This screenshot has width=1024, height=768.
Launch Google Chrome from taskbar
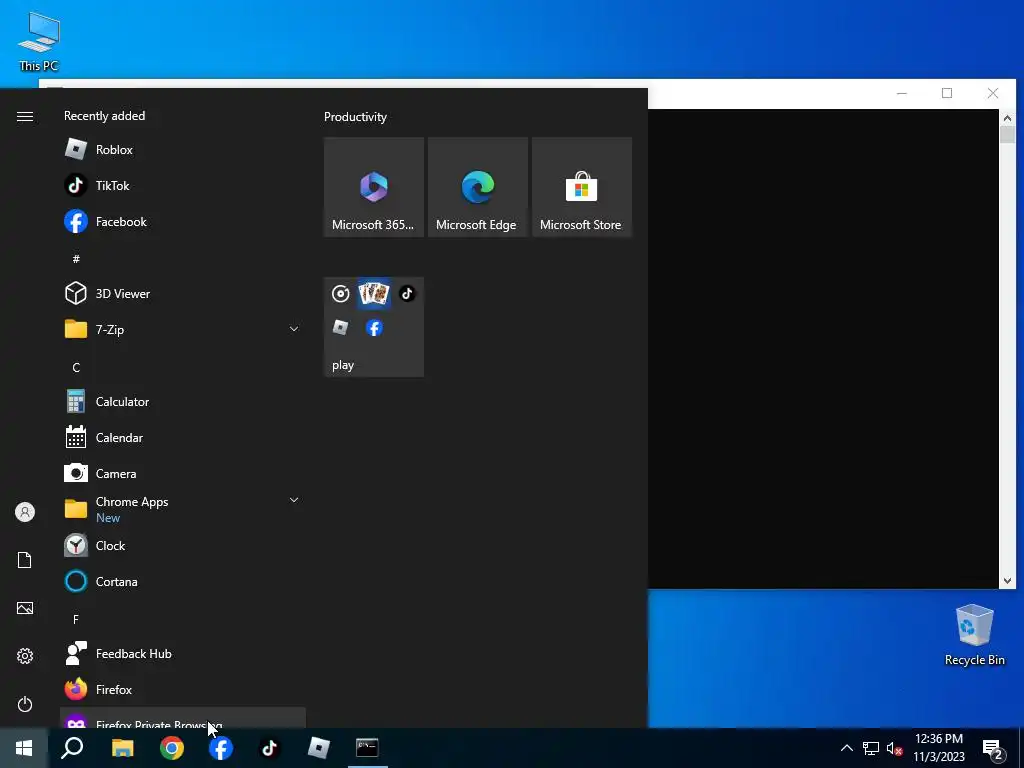(x=172, y=748)
